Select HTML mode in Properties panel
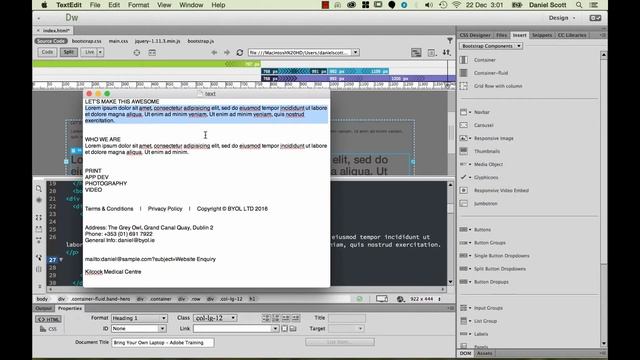Screen dimensions: 640x360 [48, 320]
